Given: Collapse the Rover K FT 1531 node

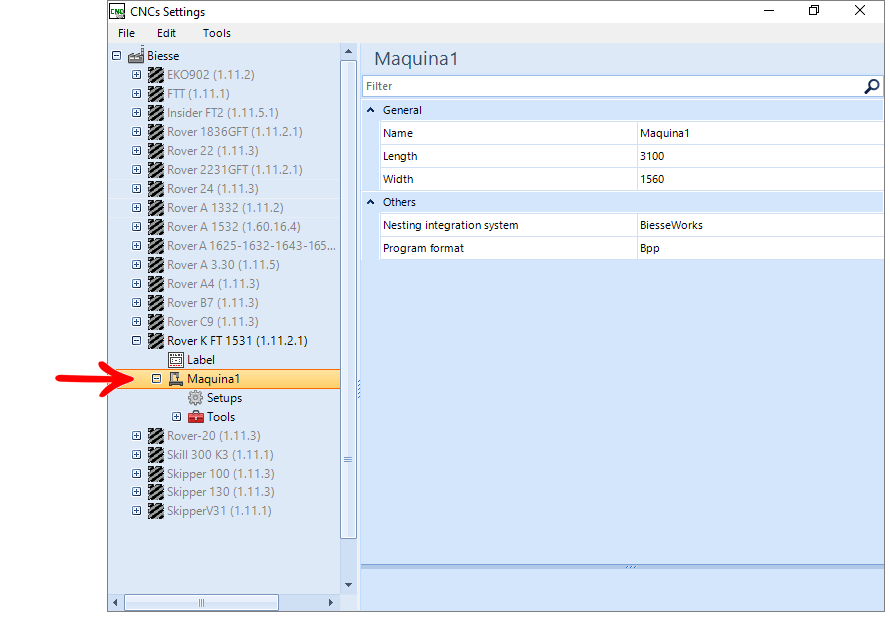Looking at the screenshot, I should (136, 341).
